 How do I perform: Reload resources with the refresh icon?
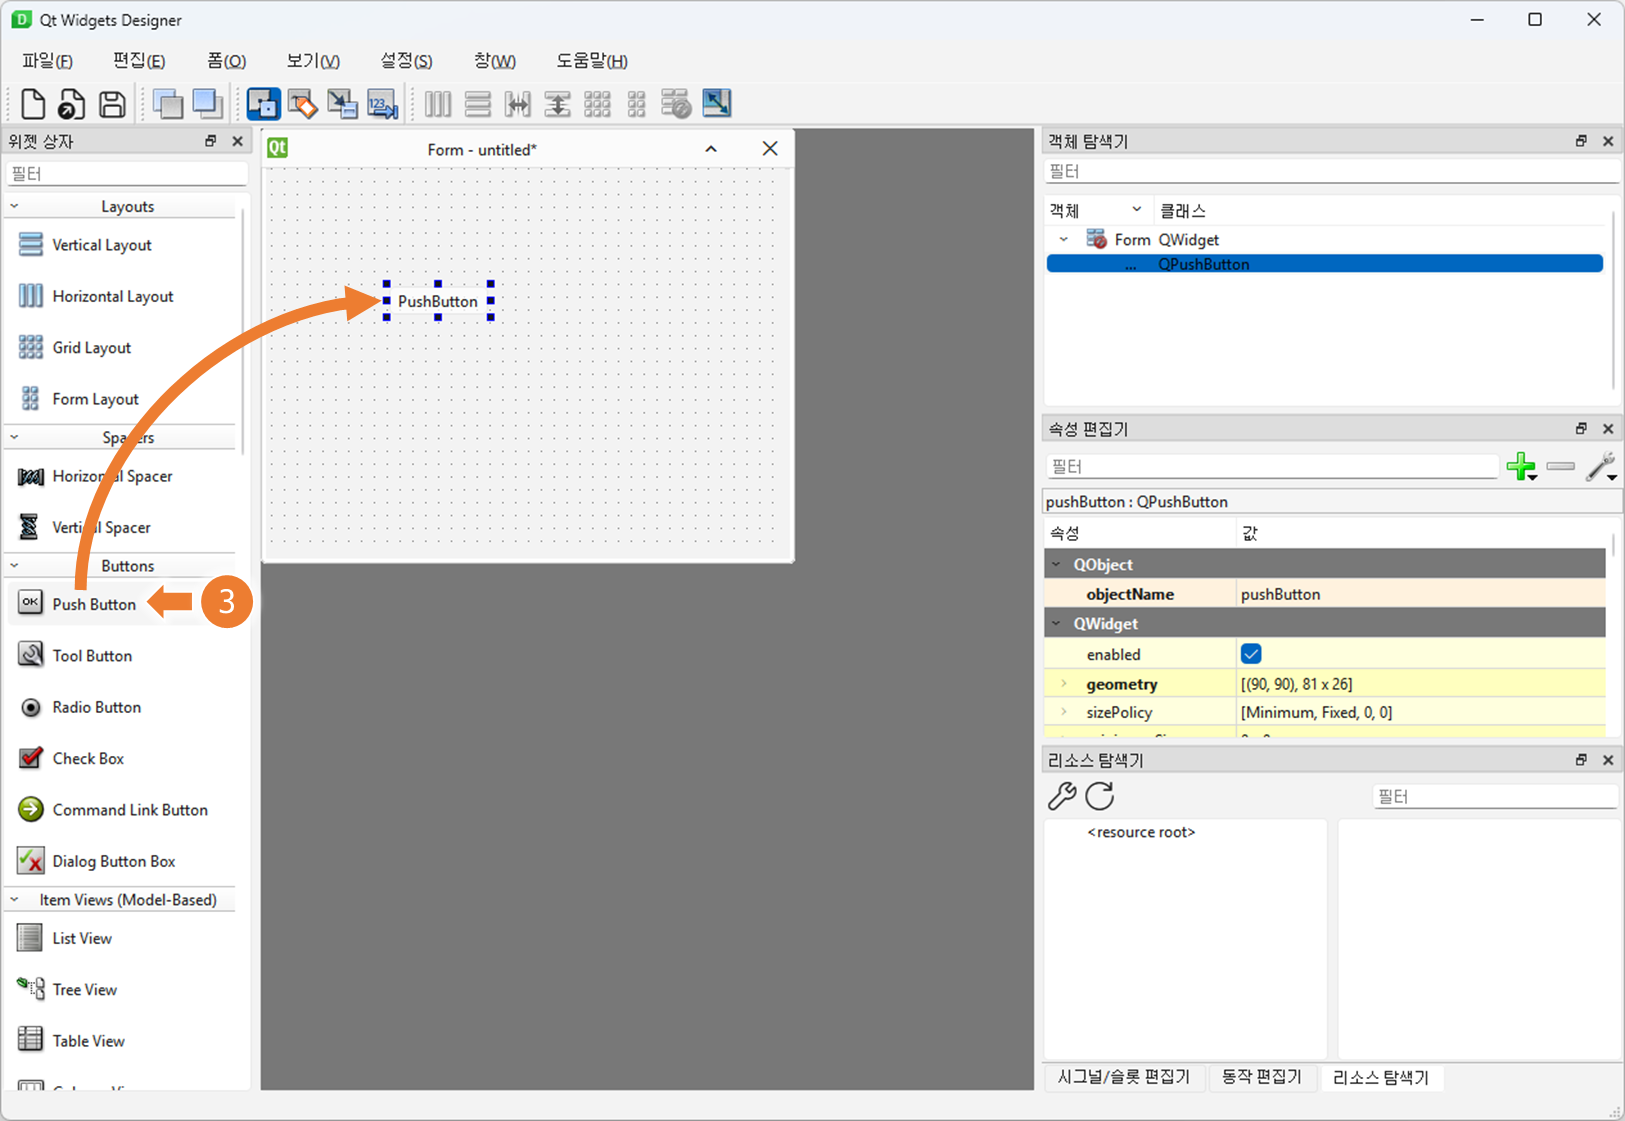coord(1100,796)
